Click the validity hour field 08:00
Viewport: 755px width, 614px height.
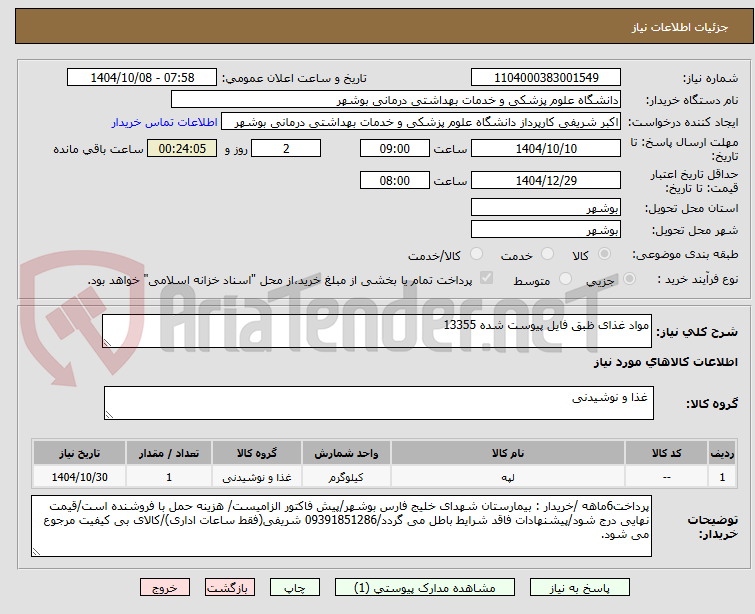pos(395,180)
